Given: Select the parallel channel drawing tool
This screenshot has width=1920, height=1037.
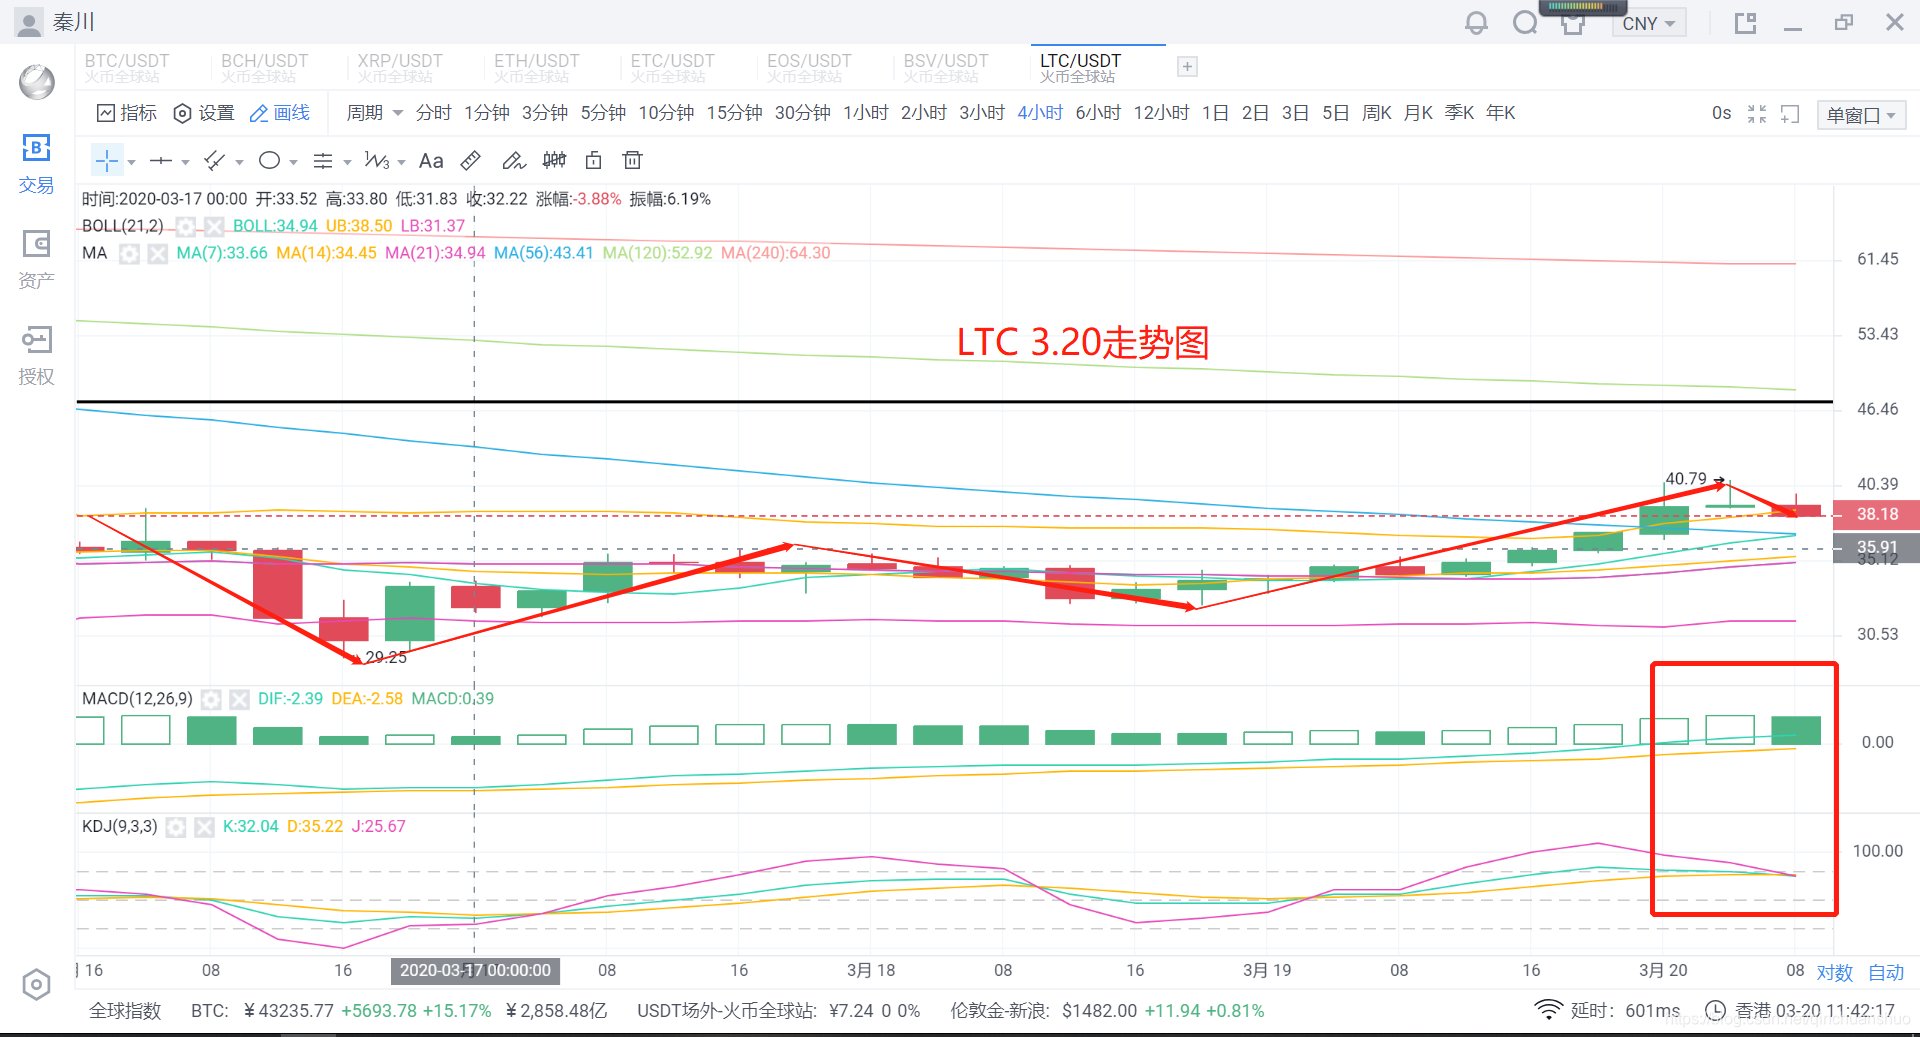Looking at the screenshot, I should coord(215,160).
